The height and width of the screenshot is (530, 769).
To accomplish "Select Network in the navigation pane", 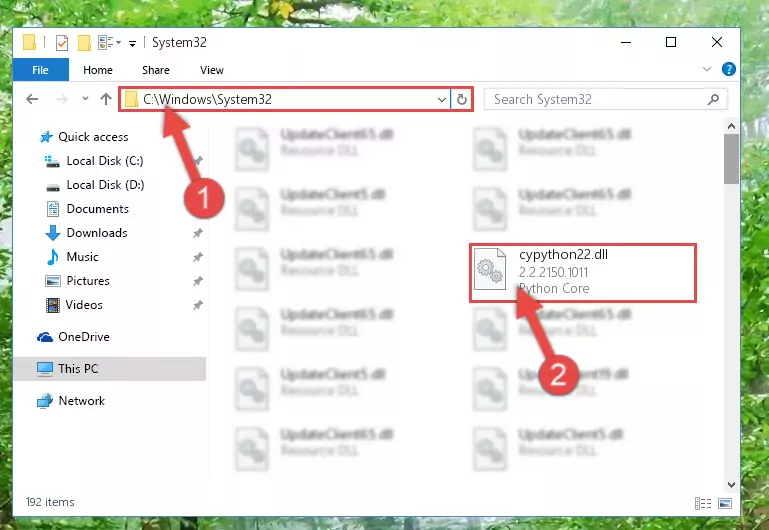I will pyautogui.click(x=81, y=401).
